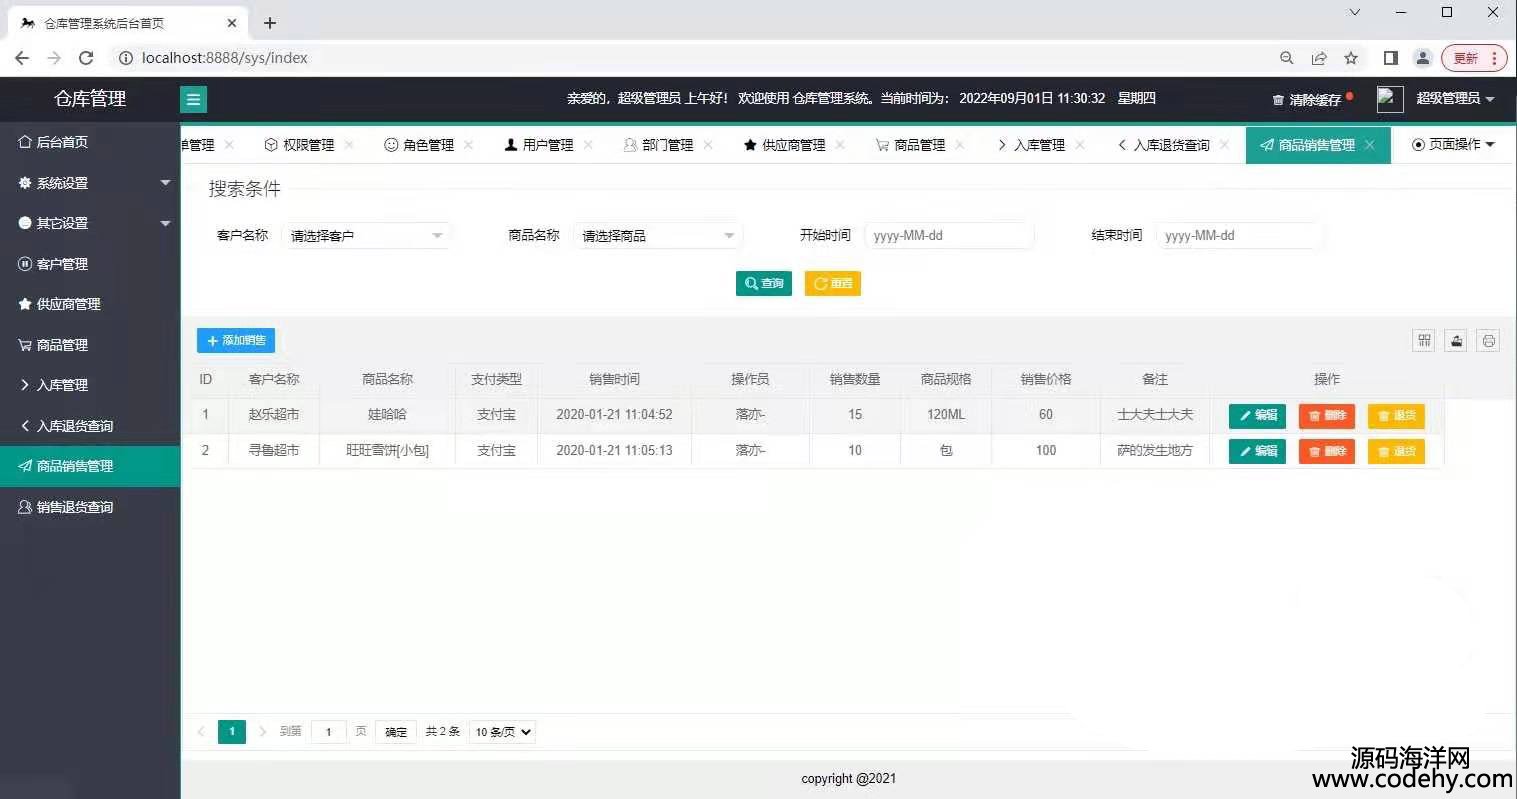Delete the 赵乐超市 row
Image resolution: width=1517 pixels, height=799 pixels.
pyautogui.click(x=1327, y=415)
